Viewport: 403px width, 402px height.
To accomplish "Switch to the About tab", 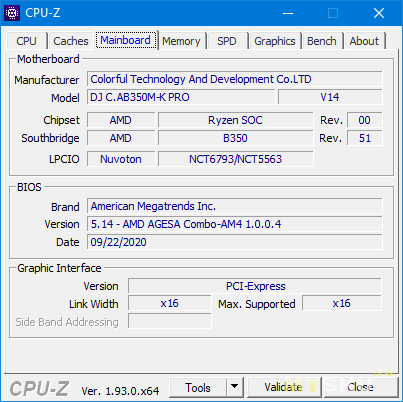I will [x=364, y=41].
